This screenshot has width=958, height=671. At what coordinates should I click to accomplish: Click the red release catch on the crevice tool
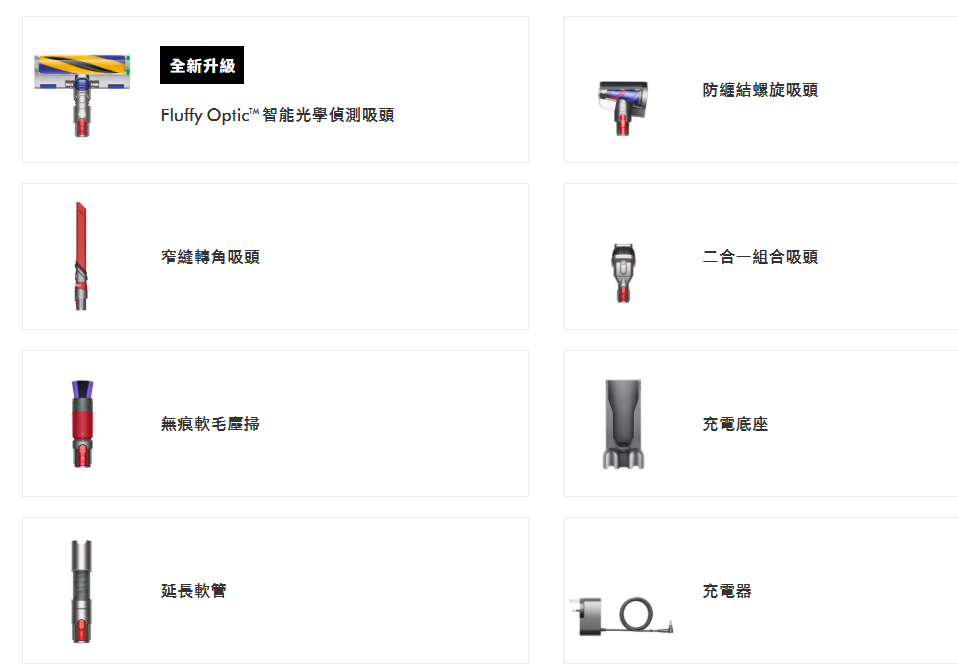coord(79,285)
